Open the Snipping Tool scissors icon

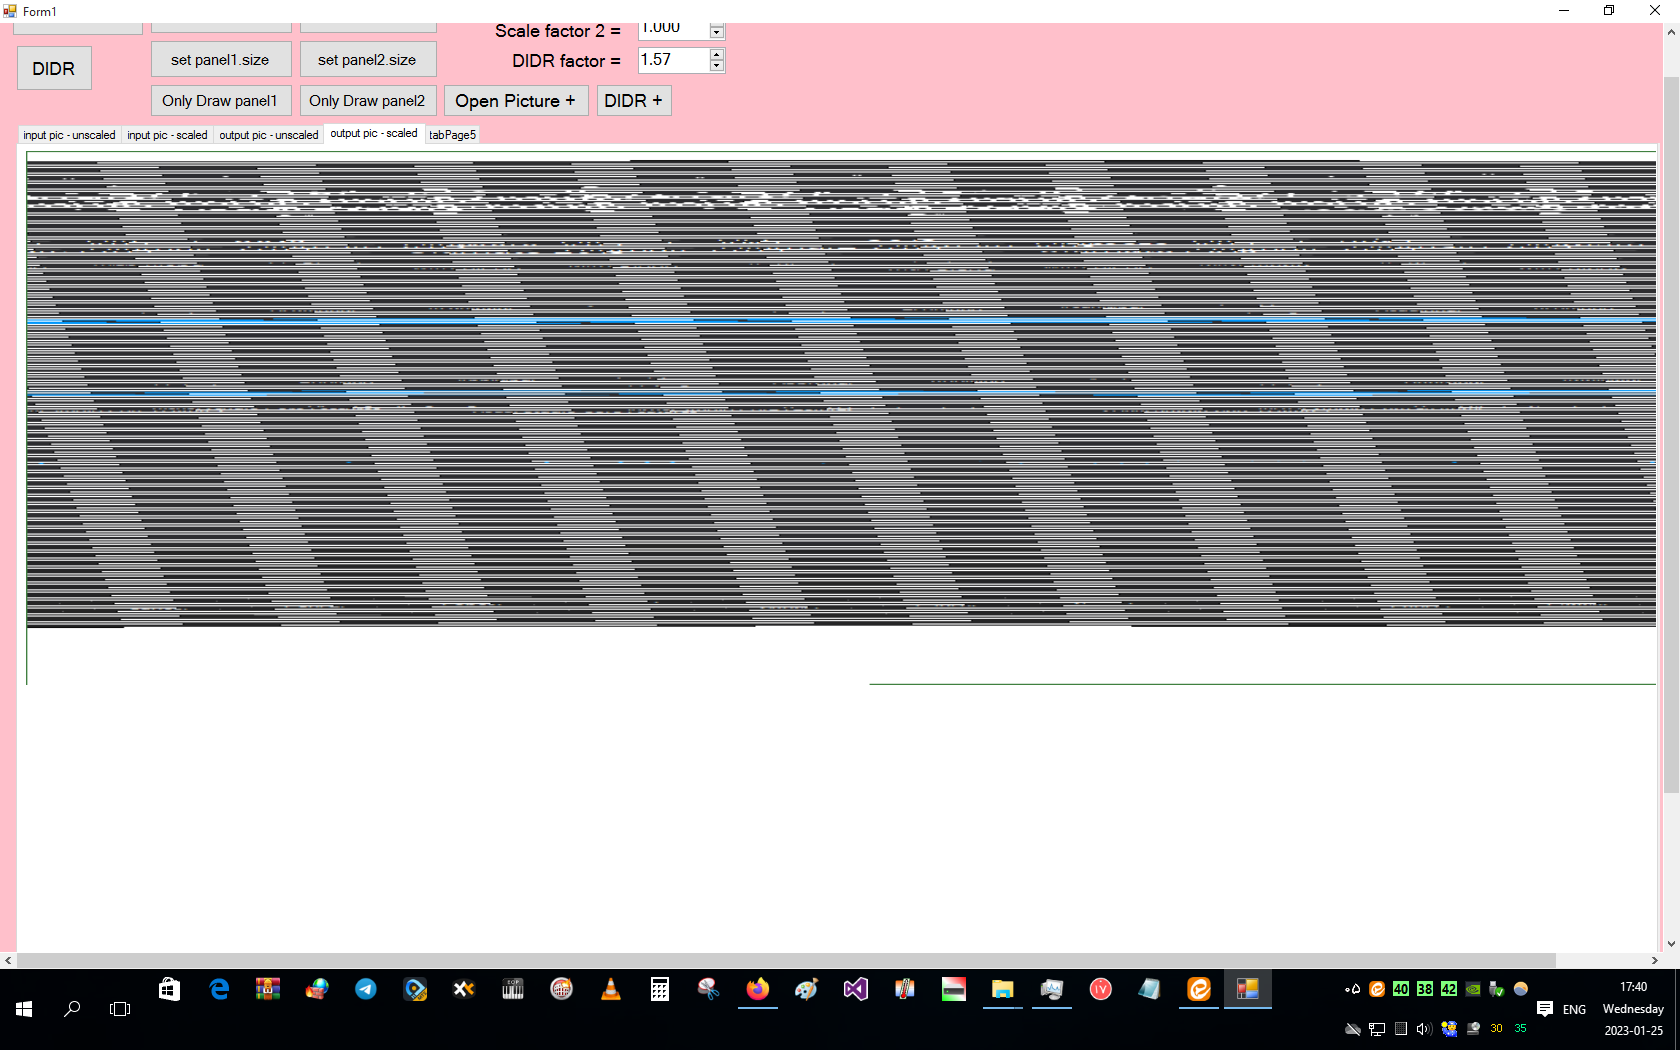pos(709,989)
